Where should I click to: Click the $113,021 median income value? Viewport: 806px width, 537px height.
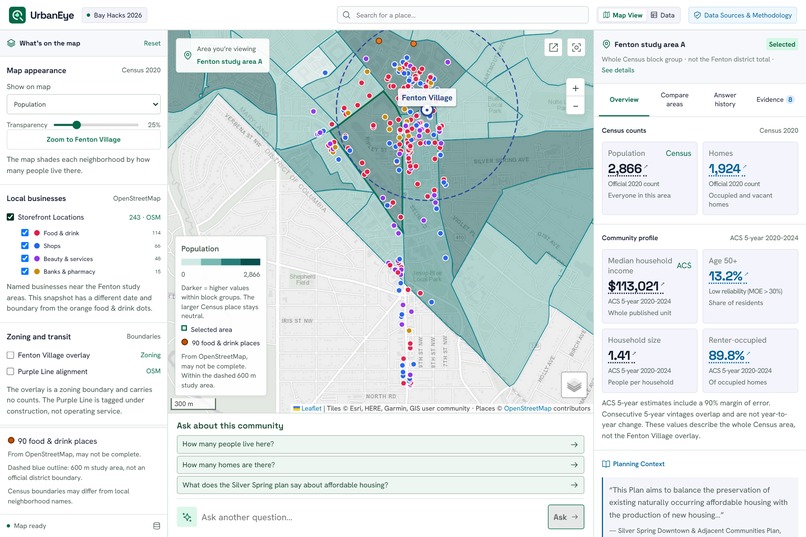pyautogui.click(x=633, y=286)
